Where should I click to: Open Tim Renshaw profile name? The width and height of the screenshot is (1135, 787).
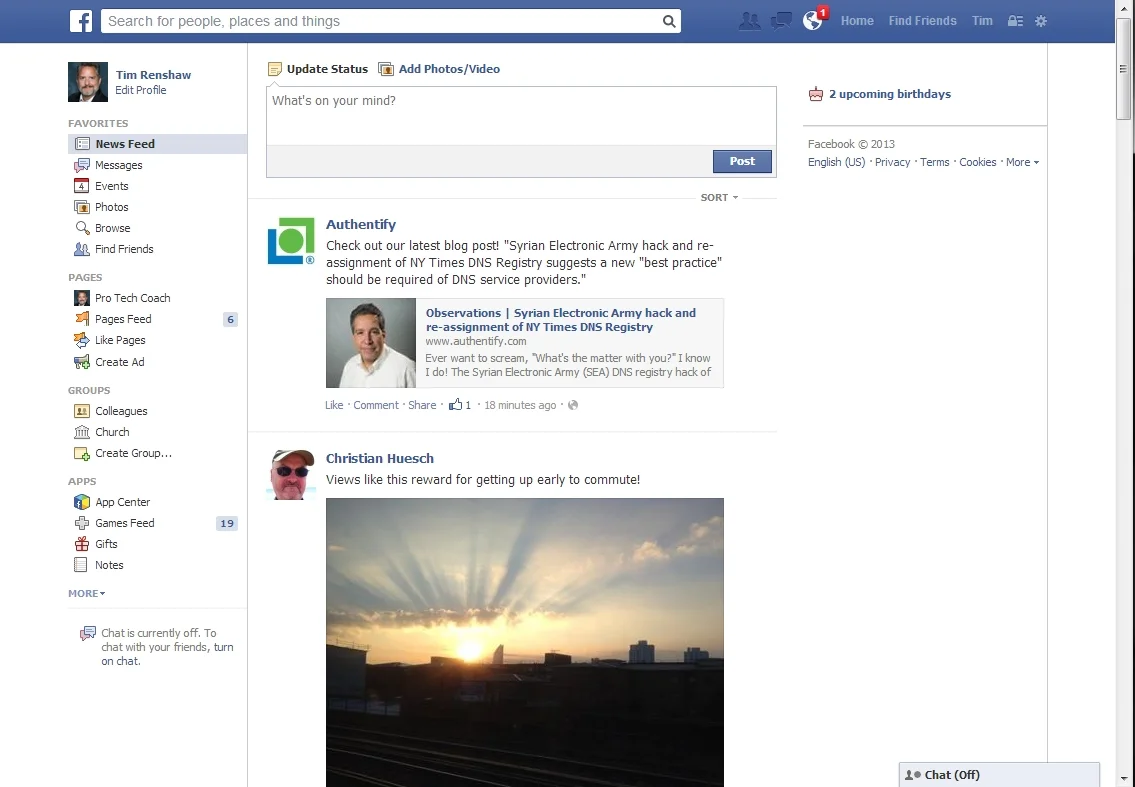(x=153, y=75)
